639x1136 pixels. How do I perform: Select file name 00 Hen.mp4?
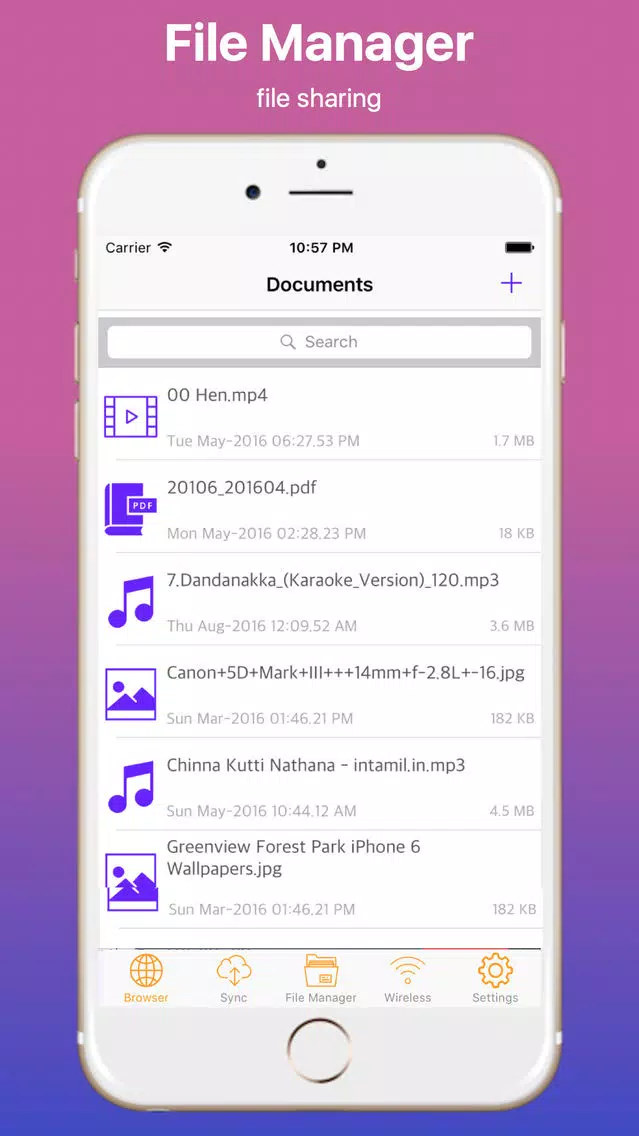[217, 396]
